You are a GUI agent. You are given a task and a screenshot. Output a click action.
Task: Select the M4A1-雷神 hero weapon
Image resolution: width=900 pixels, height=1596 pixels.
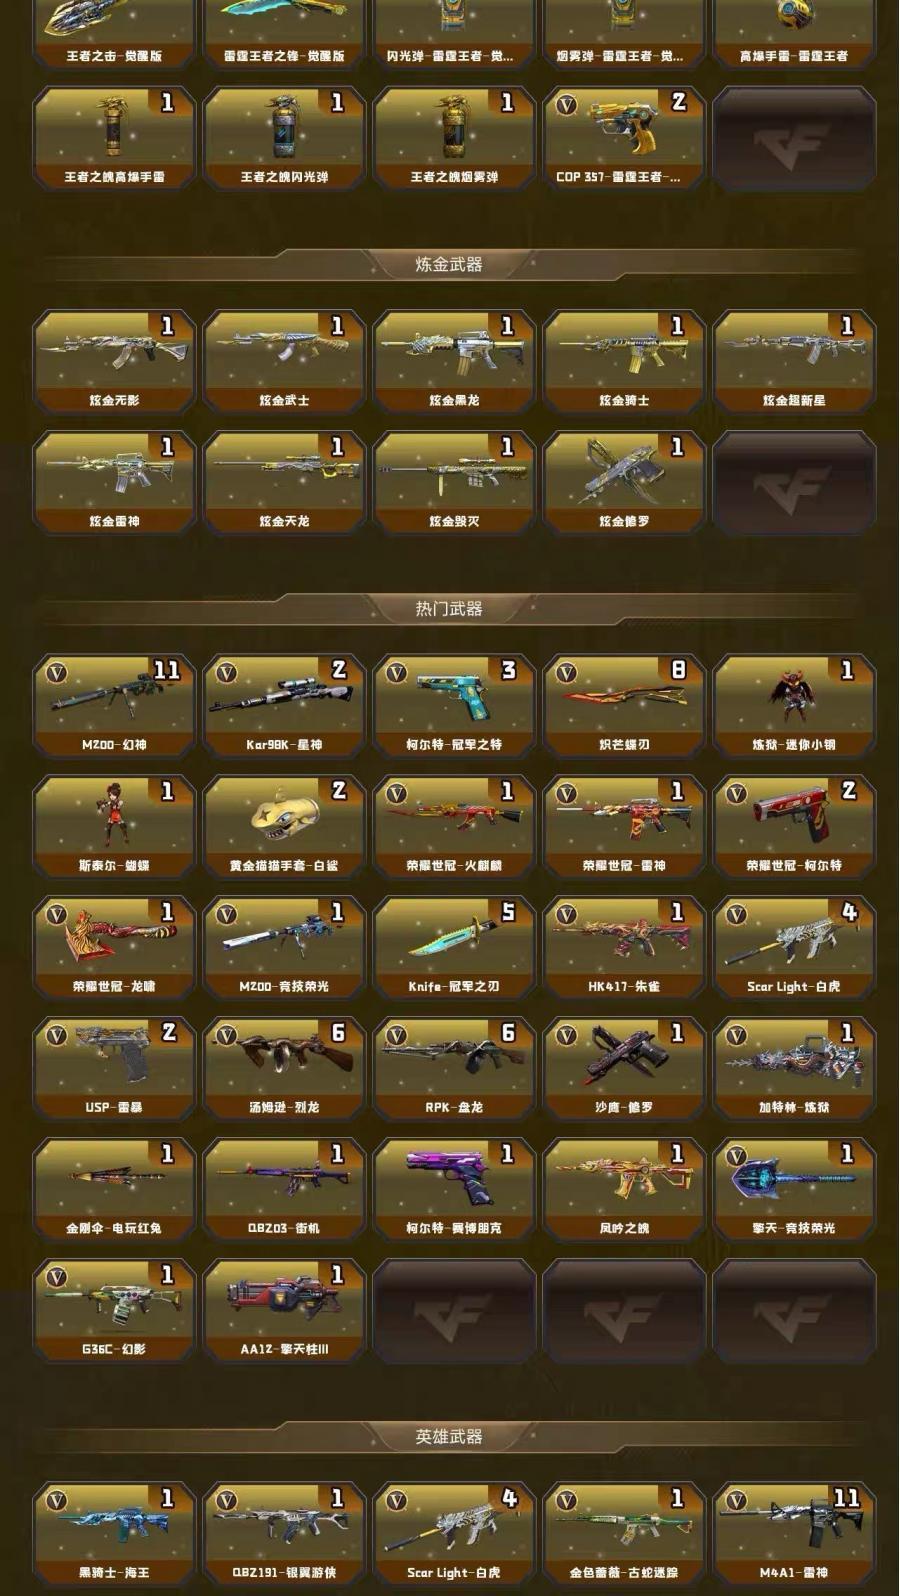[x=794, y=1534]
